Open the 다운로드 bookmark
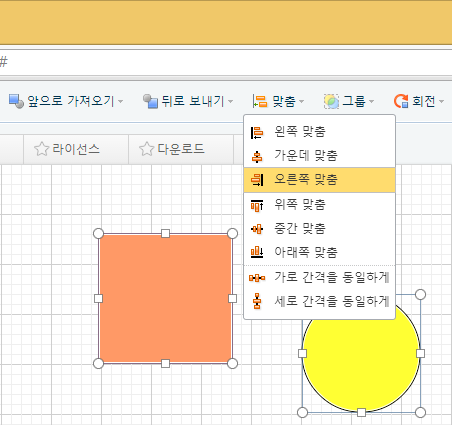The width and height of the screenshot is (452, 425). click(x=172, y=149)
